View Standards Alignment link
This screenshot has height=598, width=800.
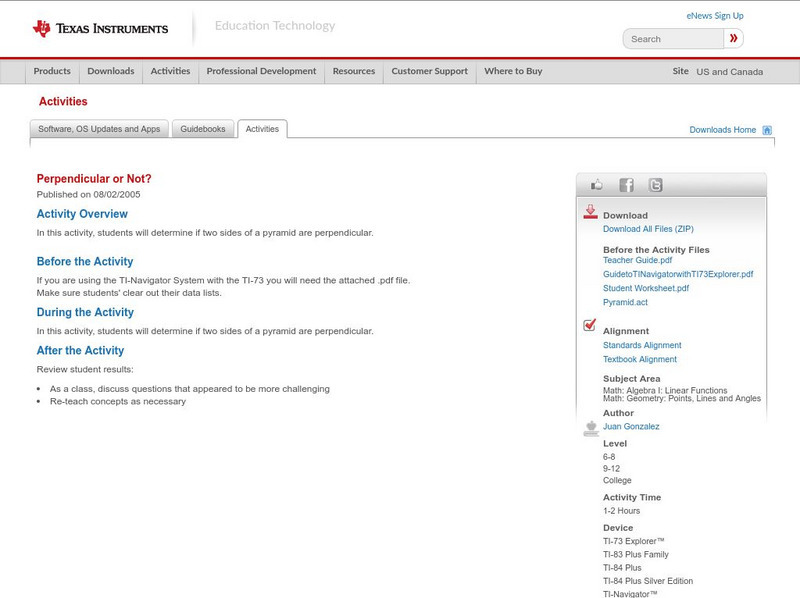pyautogui.click(x=642, y=345)
